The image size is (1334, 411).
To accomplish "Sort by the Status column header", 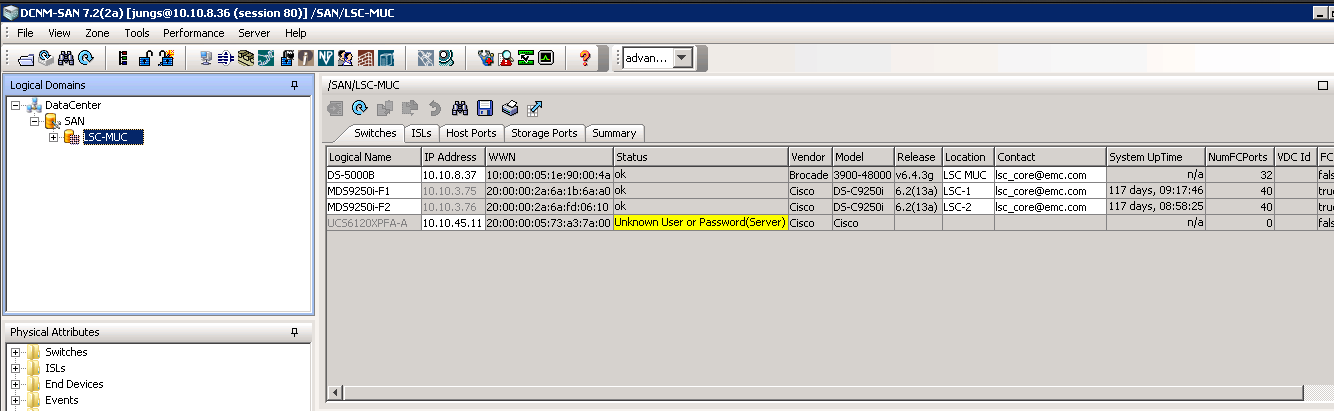I will [x=700, y=157].
